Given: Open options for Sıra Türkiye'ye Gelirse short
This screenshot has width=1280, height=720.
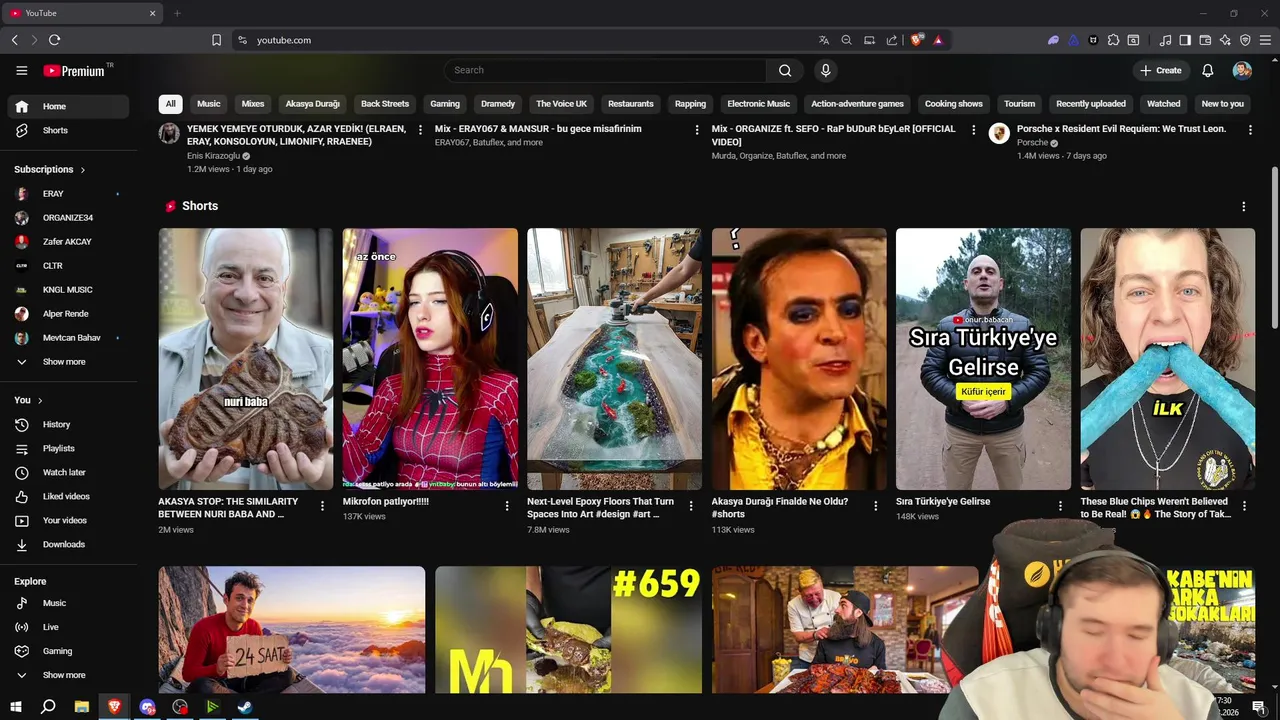Looking at the screenshot, I should coord(1060,506).
